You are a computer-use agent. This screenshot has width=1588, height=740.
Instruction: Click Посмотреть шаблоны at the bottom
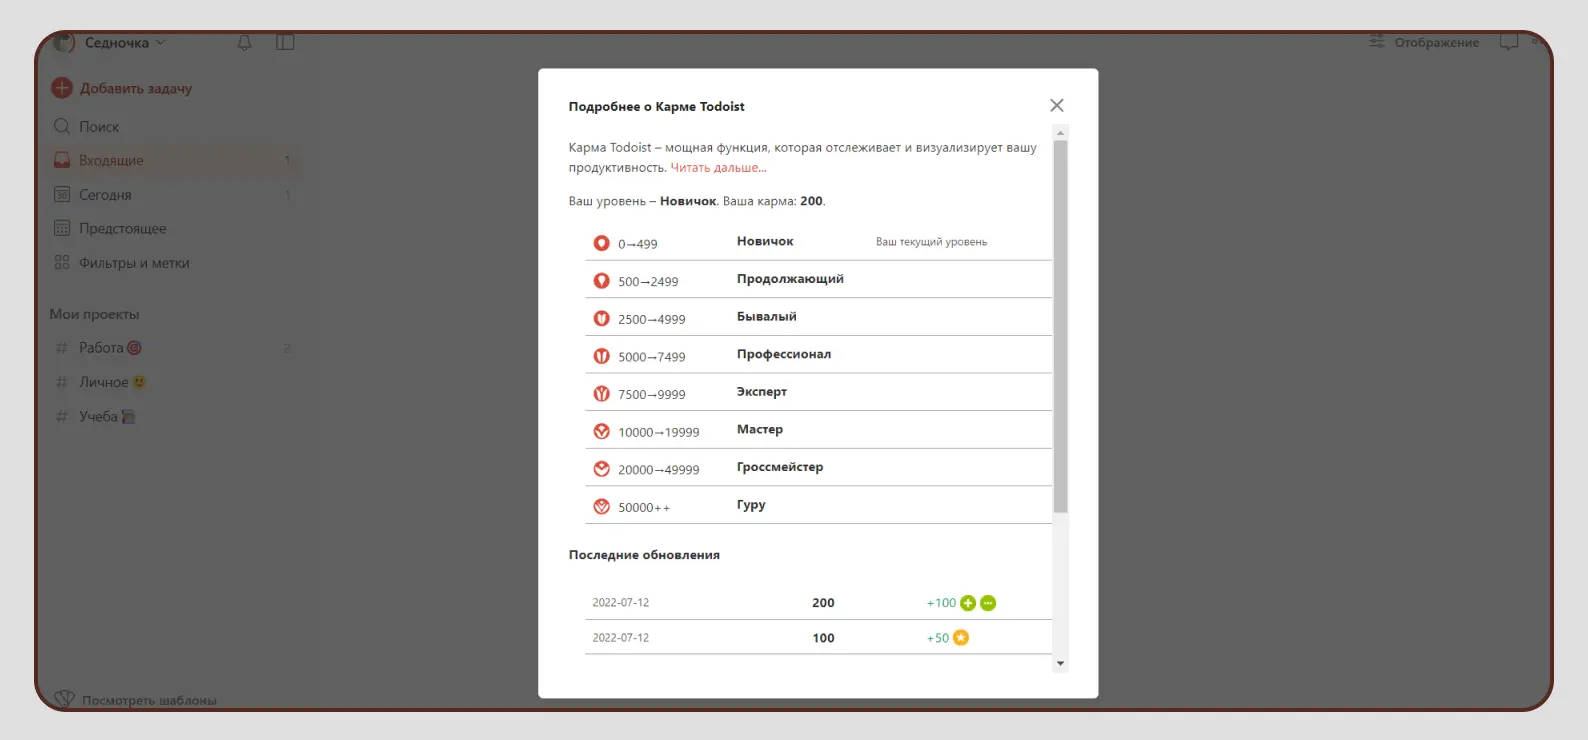(x=135, y=700)
